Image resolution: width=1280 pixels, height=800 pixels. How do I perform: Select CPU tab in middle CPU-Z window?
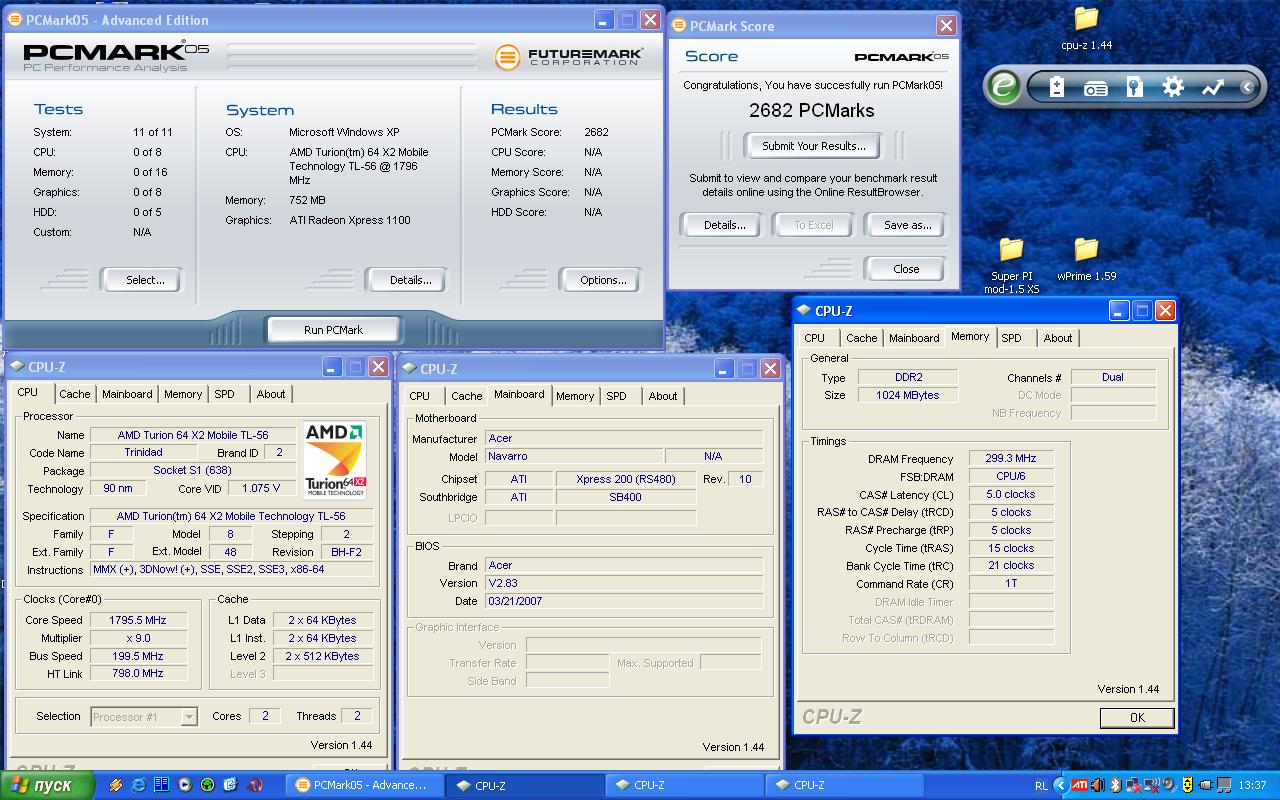[x=420, y=396]
